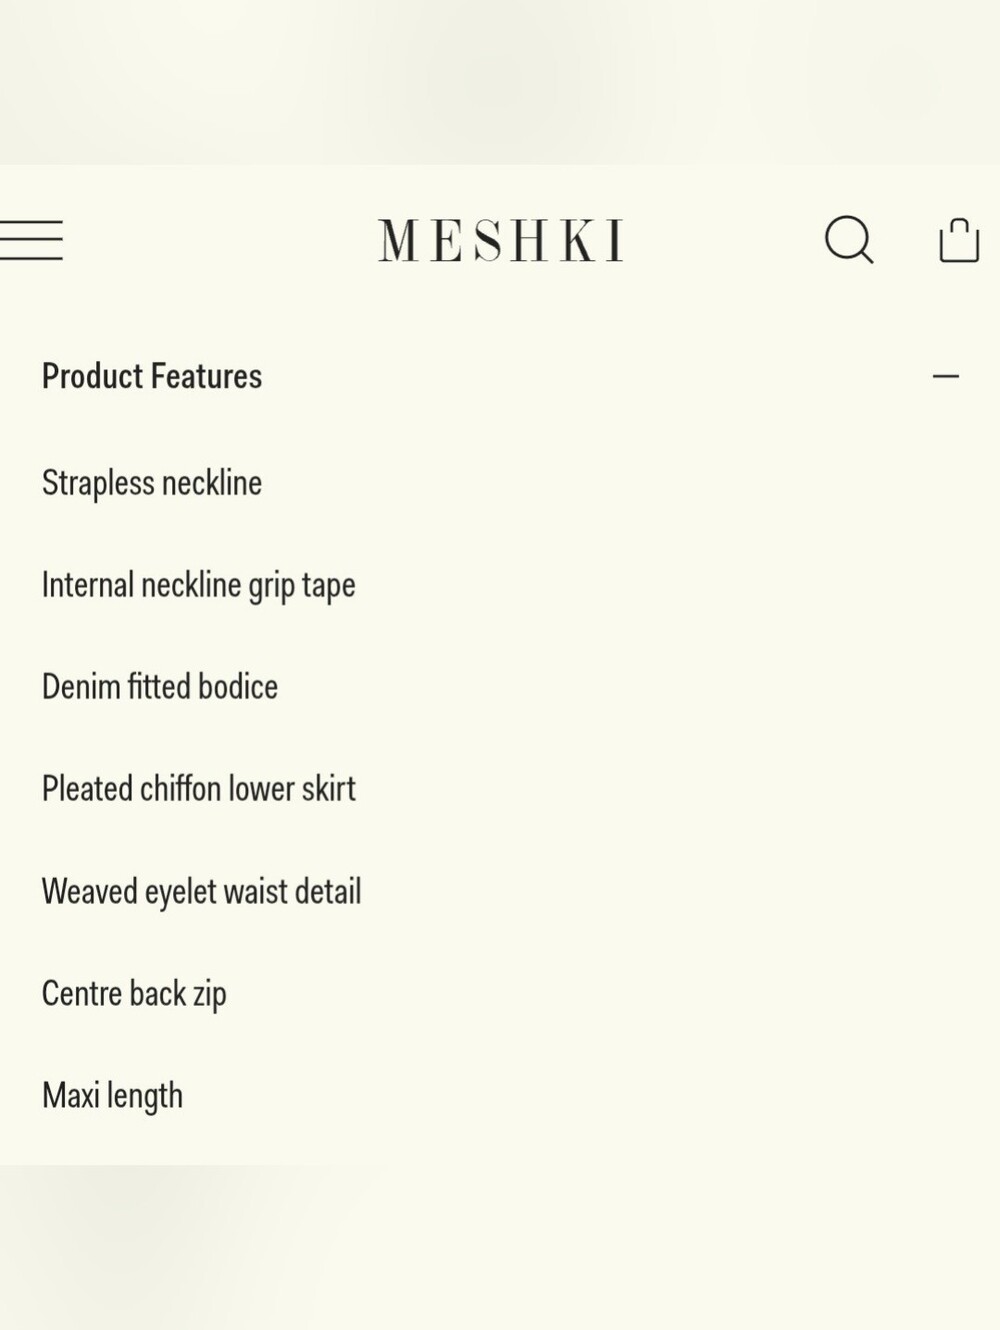
Task: Click the Centre back zip line
Action: pos(134,994)
